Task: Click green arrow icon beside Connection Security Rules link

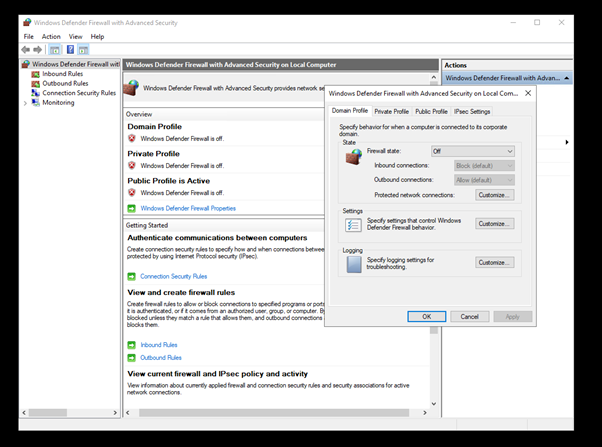Action: click(x=132, y=276)
